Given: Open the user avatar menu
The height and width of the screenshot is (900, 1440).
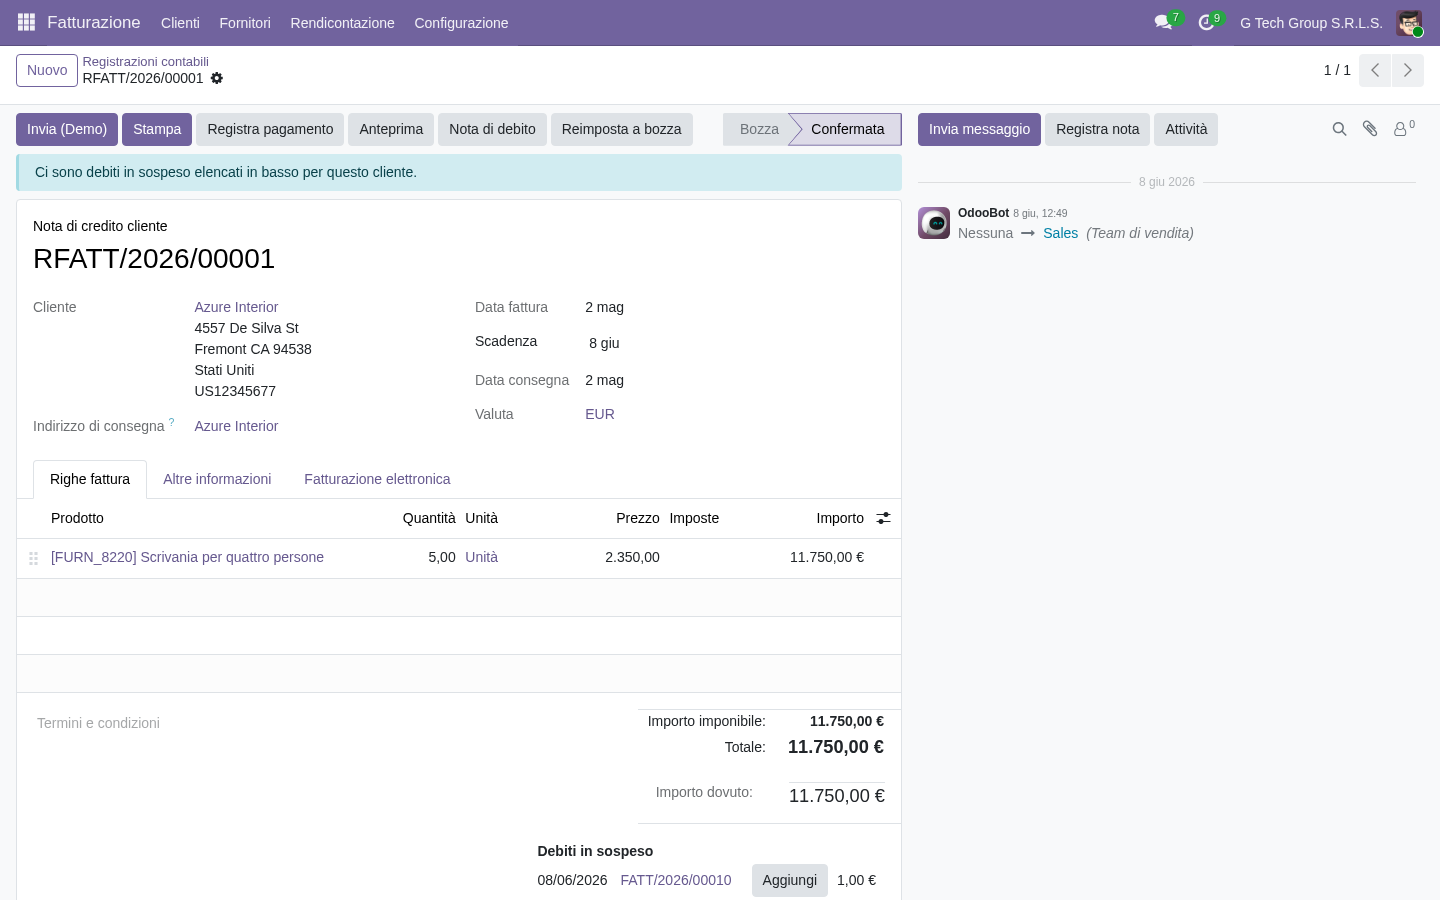Looking at the screenshot, I should pyautogui.click(x=1409, y=23).
